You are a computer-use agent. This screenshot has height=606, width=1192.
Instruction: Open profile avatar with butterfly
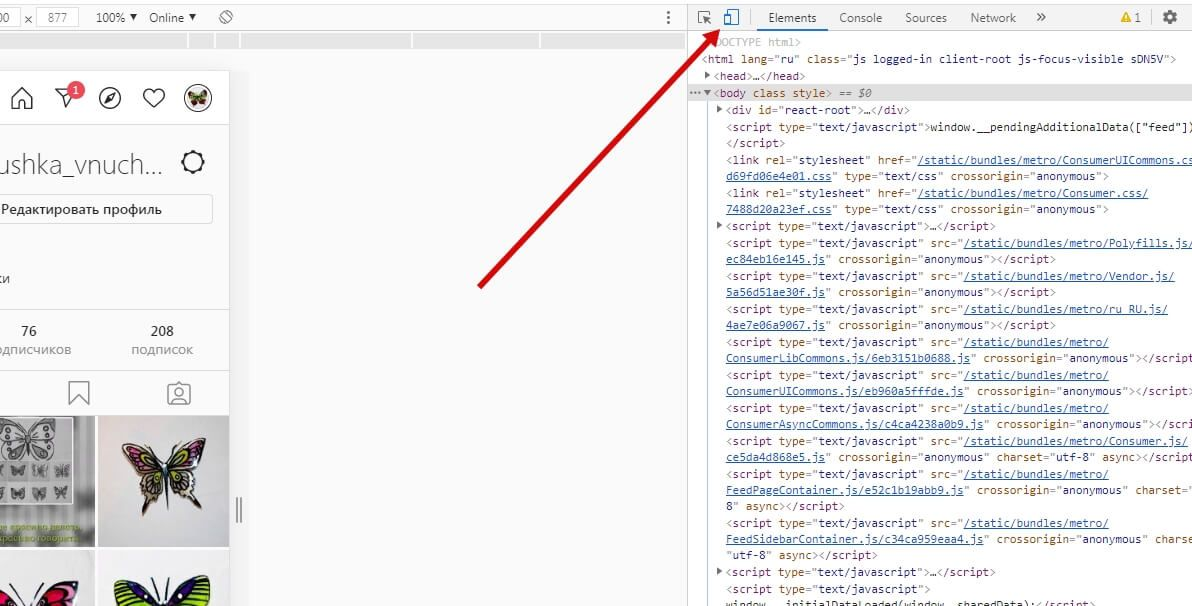point(198,98)
